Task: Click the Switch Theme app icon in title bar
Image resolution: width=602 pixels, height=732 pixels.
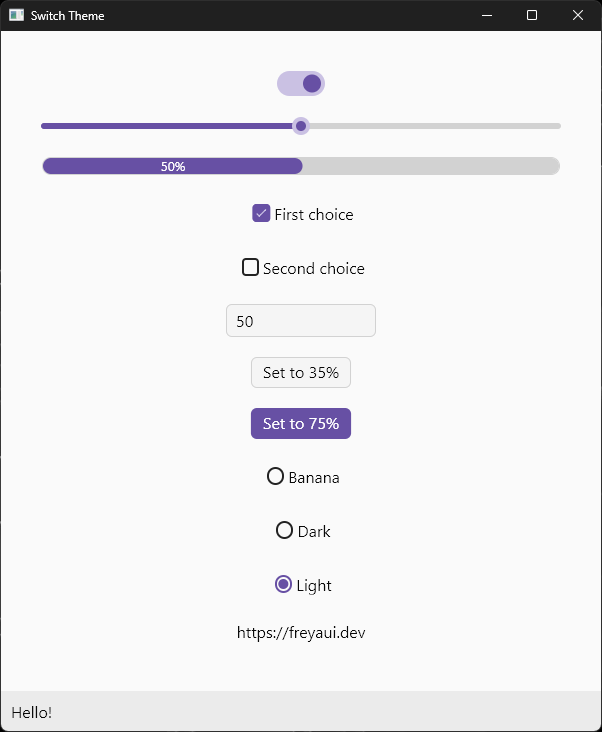Action: (16, 15)
